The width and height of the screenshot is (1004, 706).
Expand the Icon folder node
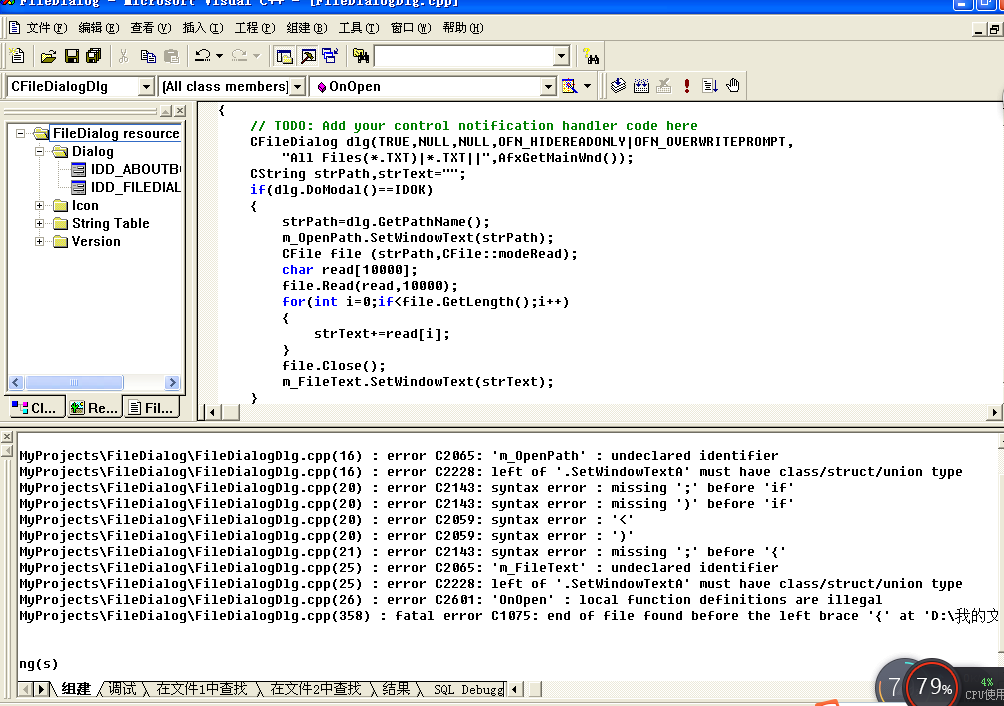(x=40, y=205)
